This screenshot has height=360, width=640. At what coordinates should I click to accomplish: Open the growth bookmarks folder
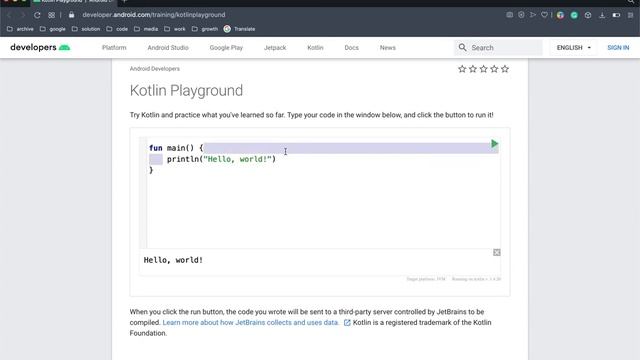coord(205,29)
